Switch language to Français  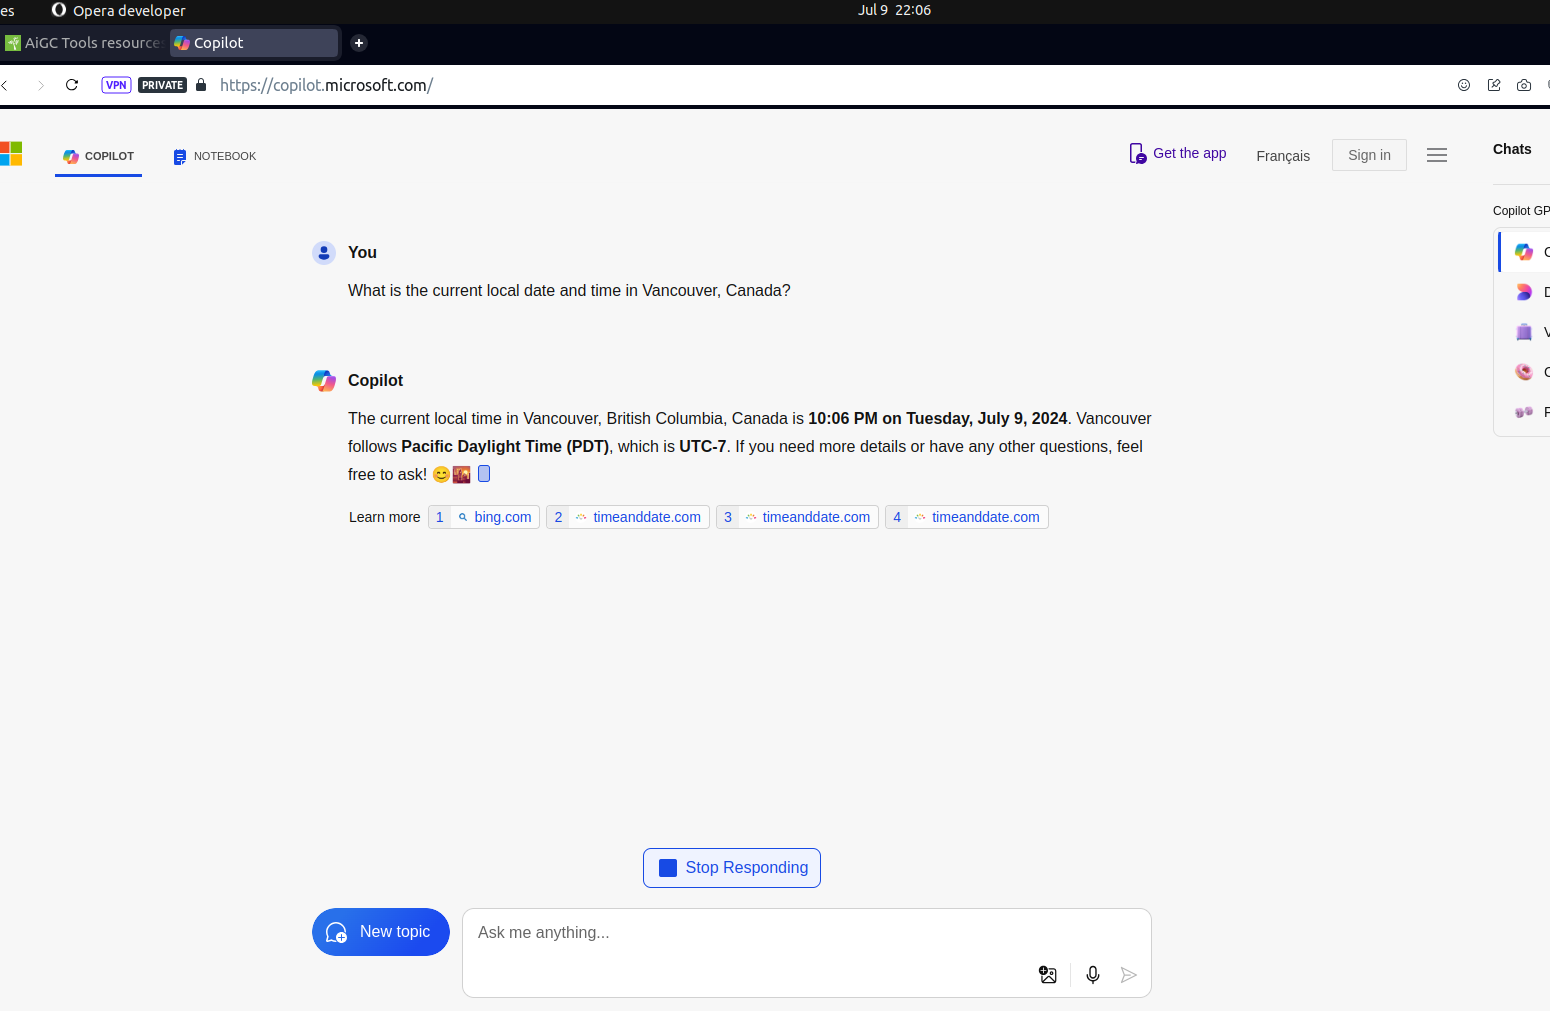(1283, 156)
